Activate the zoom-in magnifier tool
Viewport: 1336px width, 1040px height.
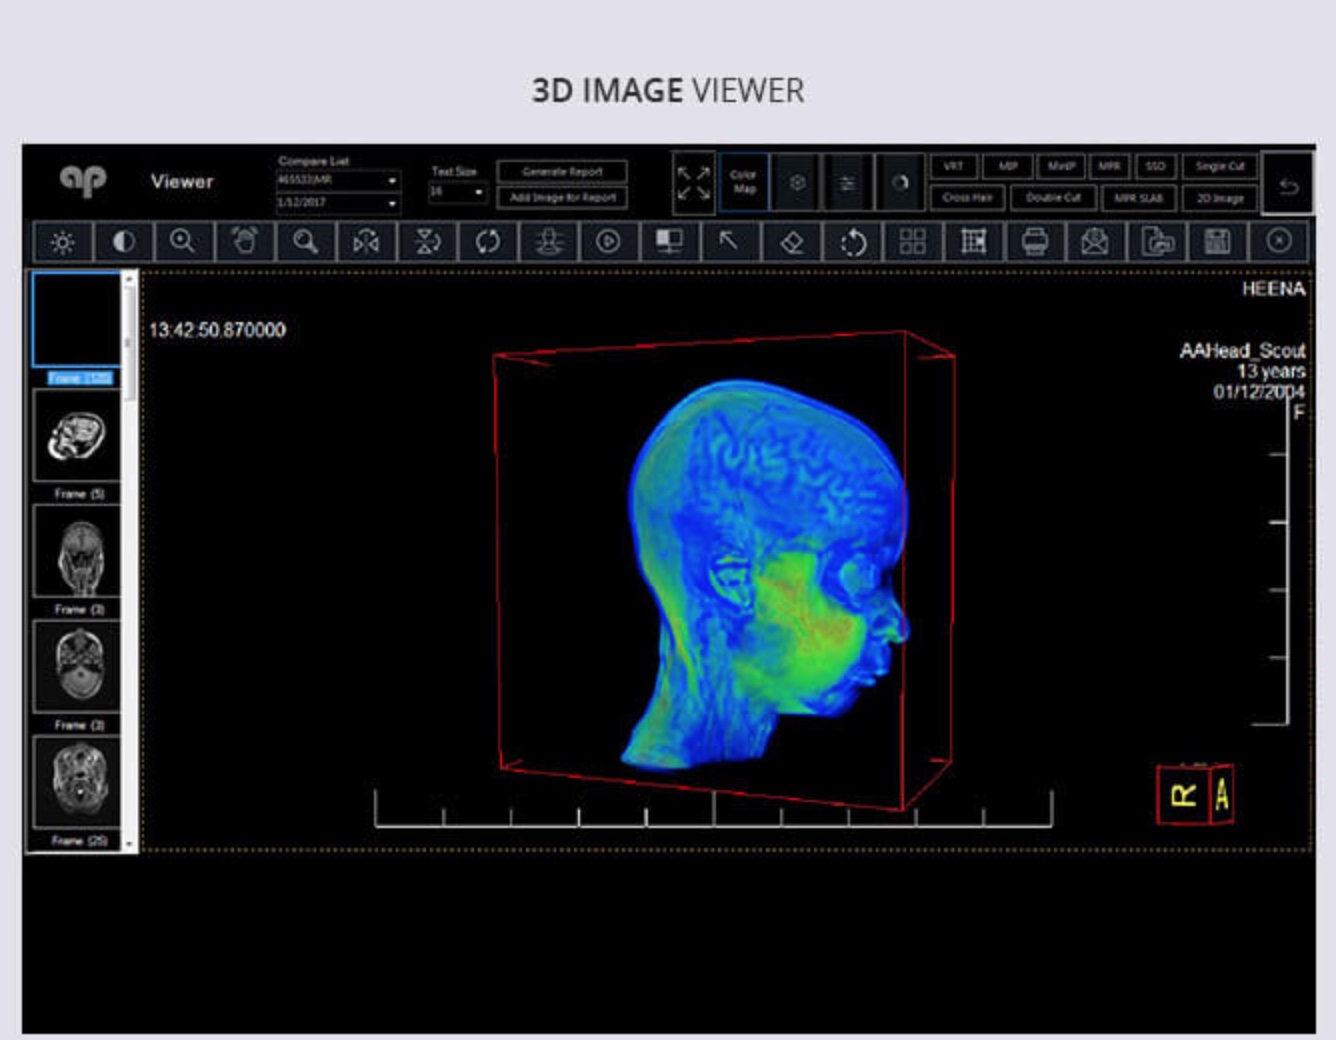pyautogui.click(x=183, y=242)
